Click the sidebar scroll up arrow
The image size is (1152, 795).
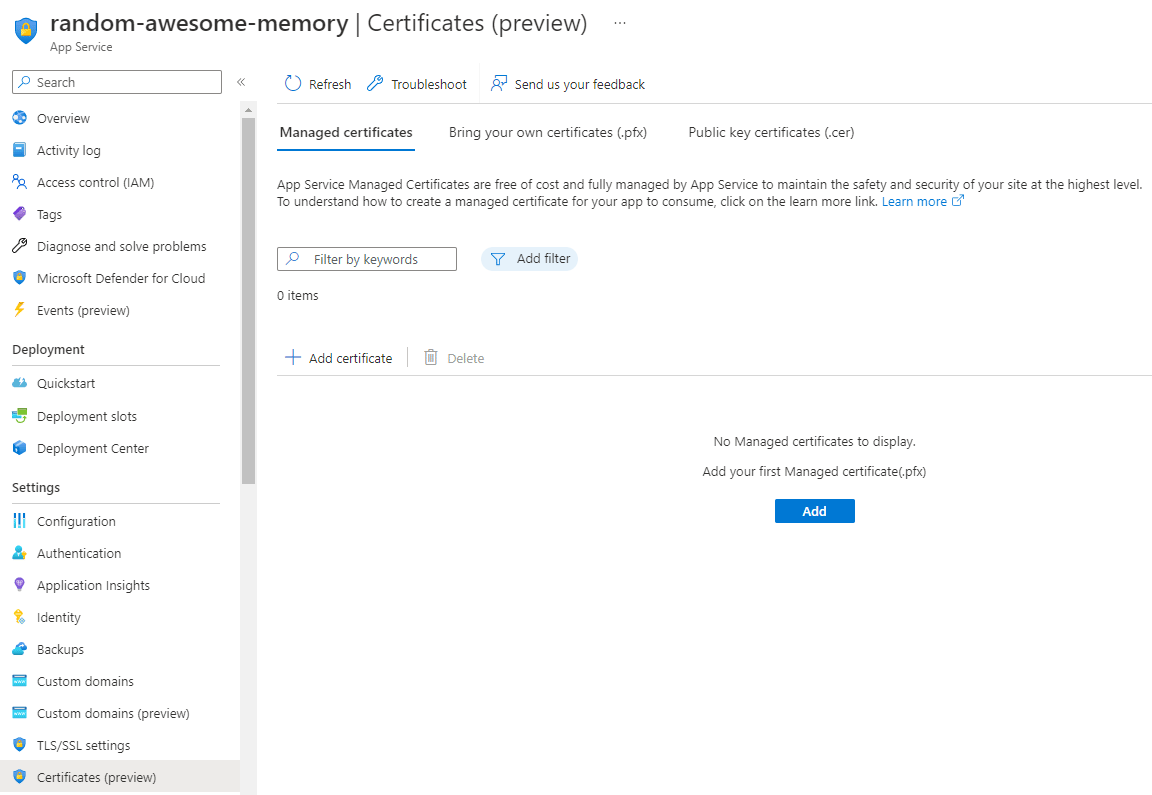248,109
